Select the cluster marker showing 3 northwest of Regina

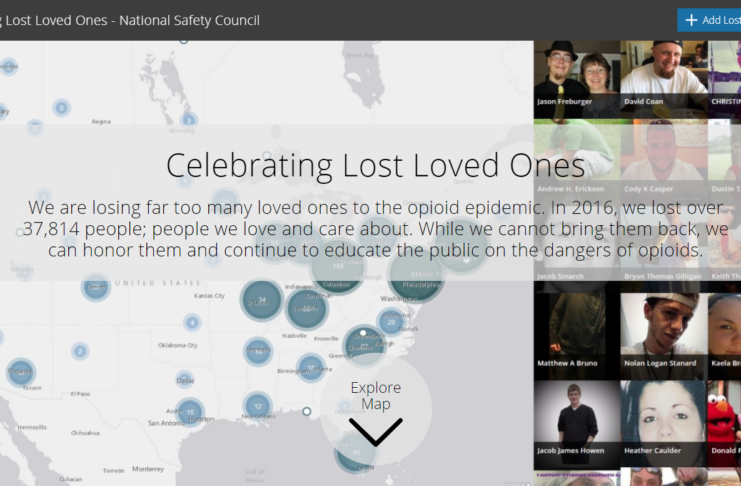pyautogui.click(x=61, y=108)
